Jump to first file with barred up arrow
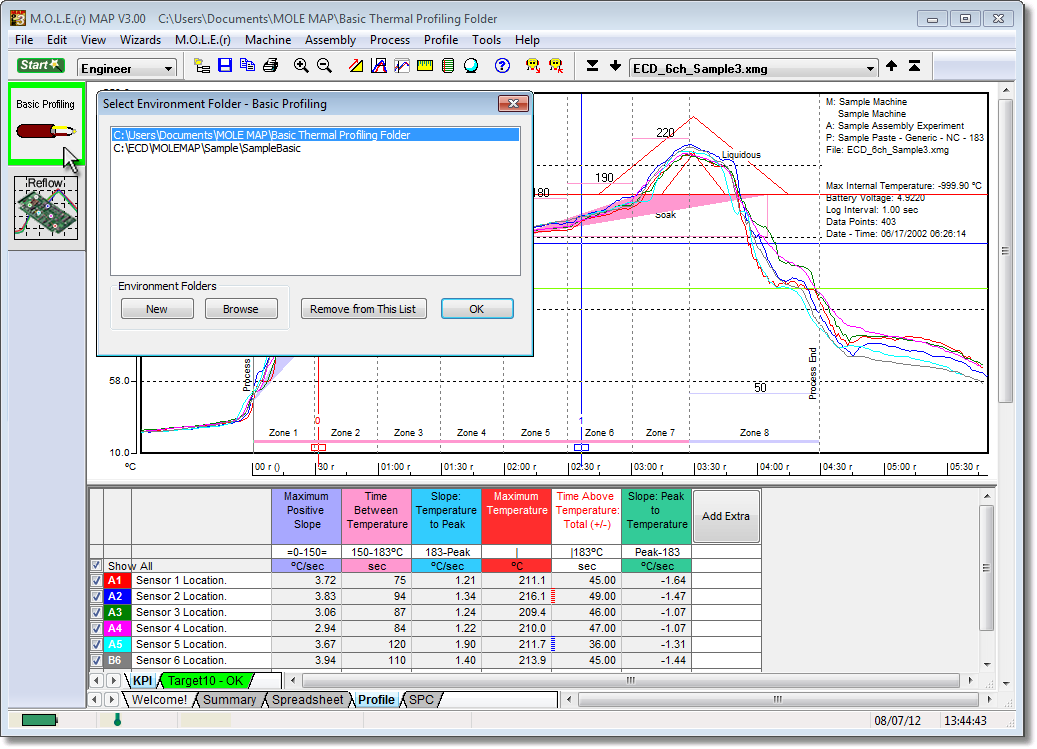The height and width of the screenshot is (749, 1037). point(915,65)
